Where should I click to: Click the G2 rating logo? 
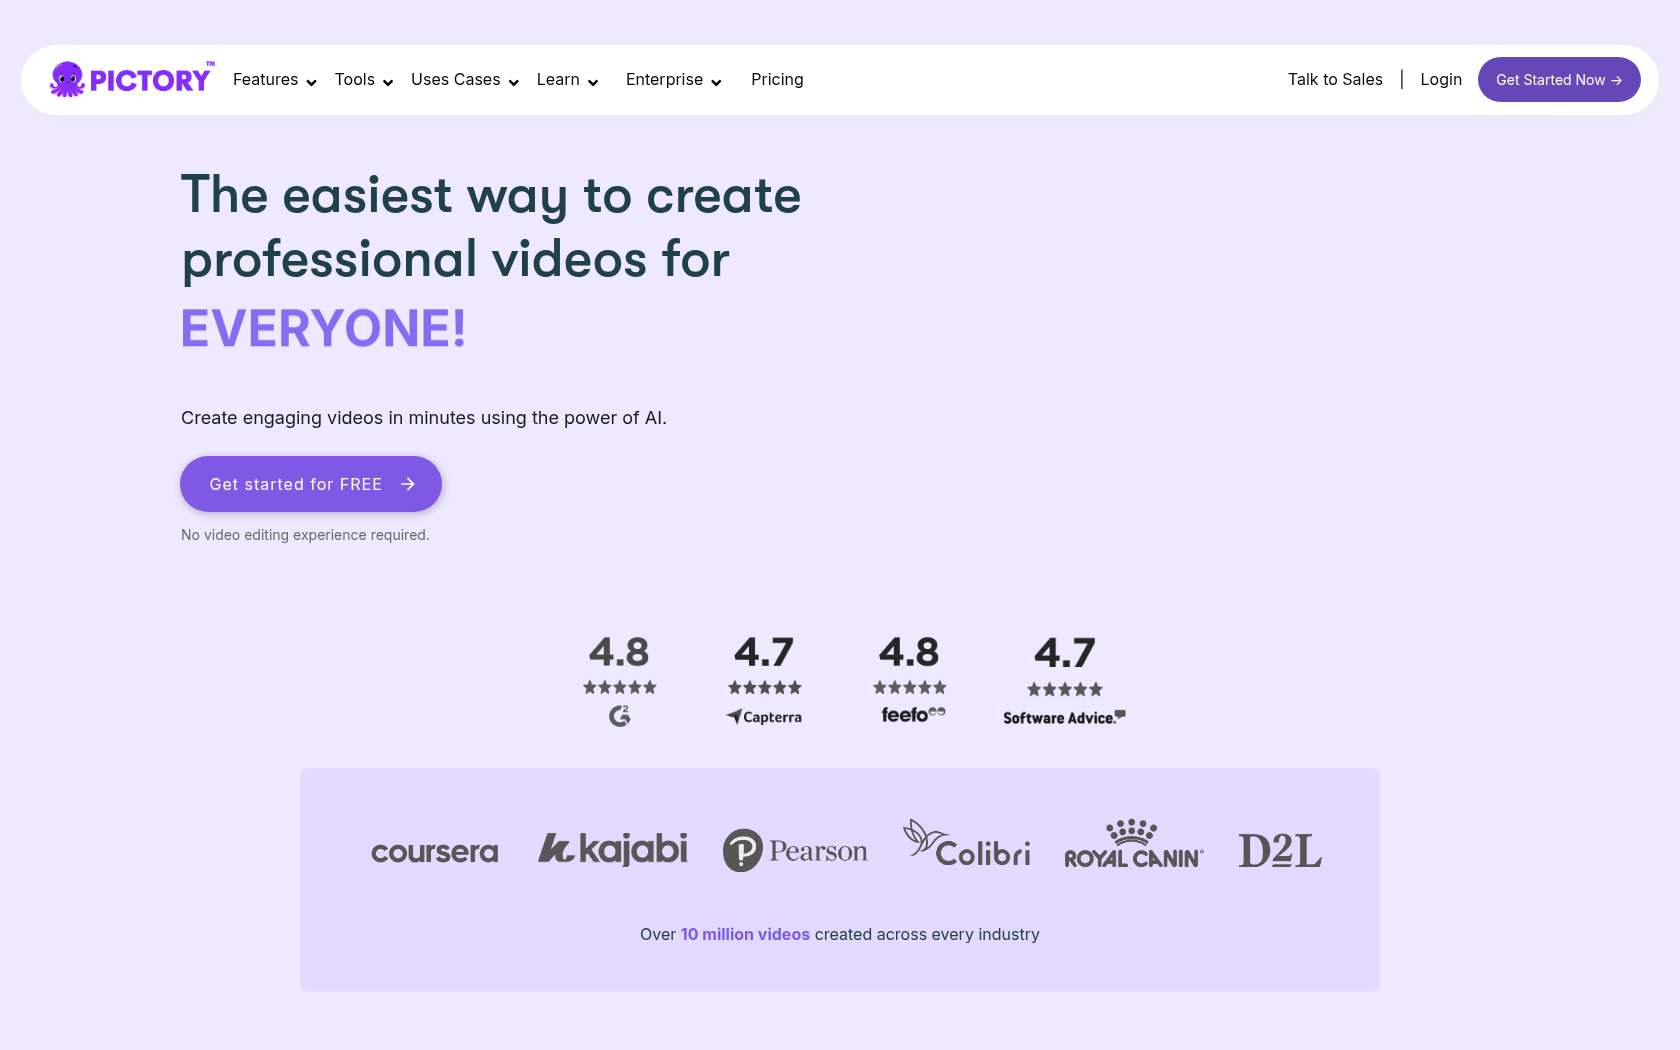point(620,716)
